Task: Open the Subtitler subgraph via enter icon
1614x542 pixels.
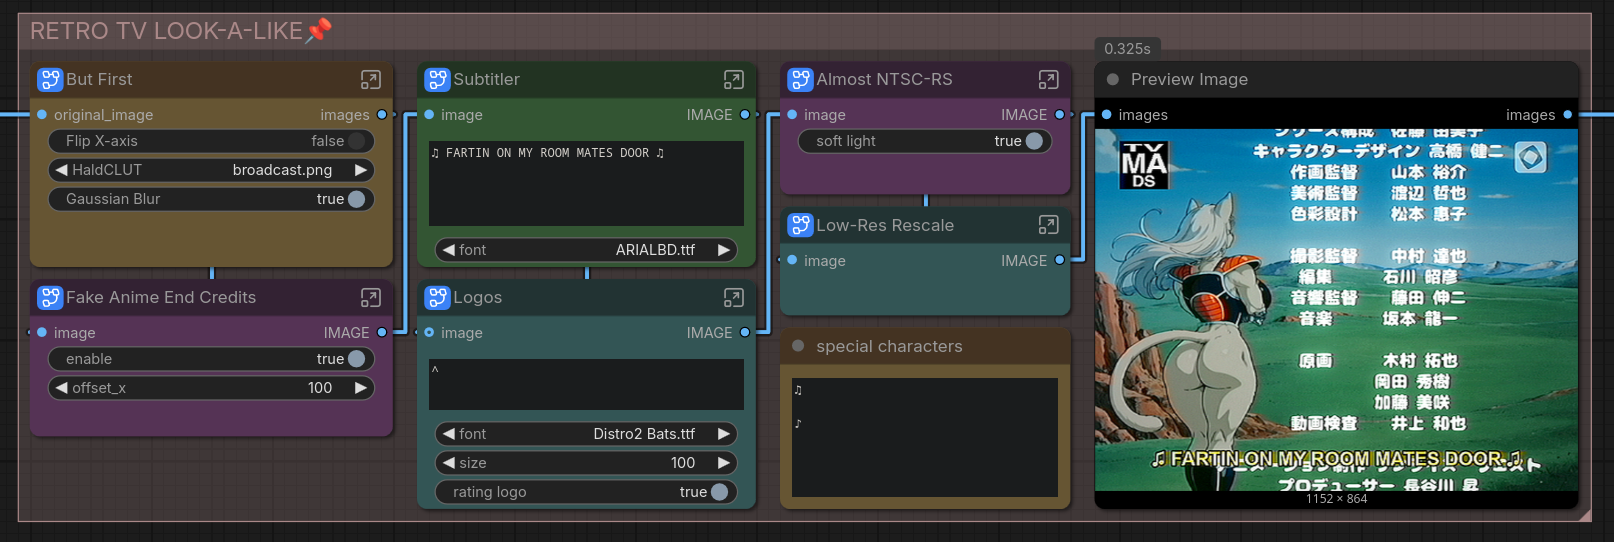Action: pyautogui.click(x=733, y=80)
